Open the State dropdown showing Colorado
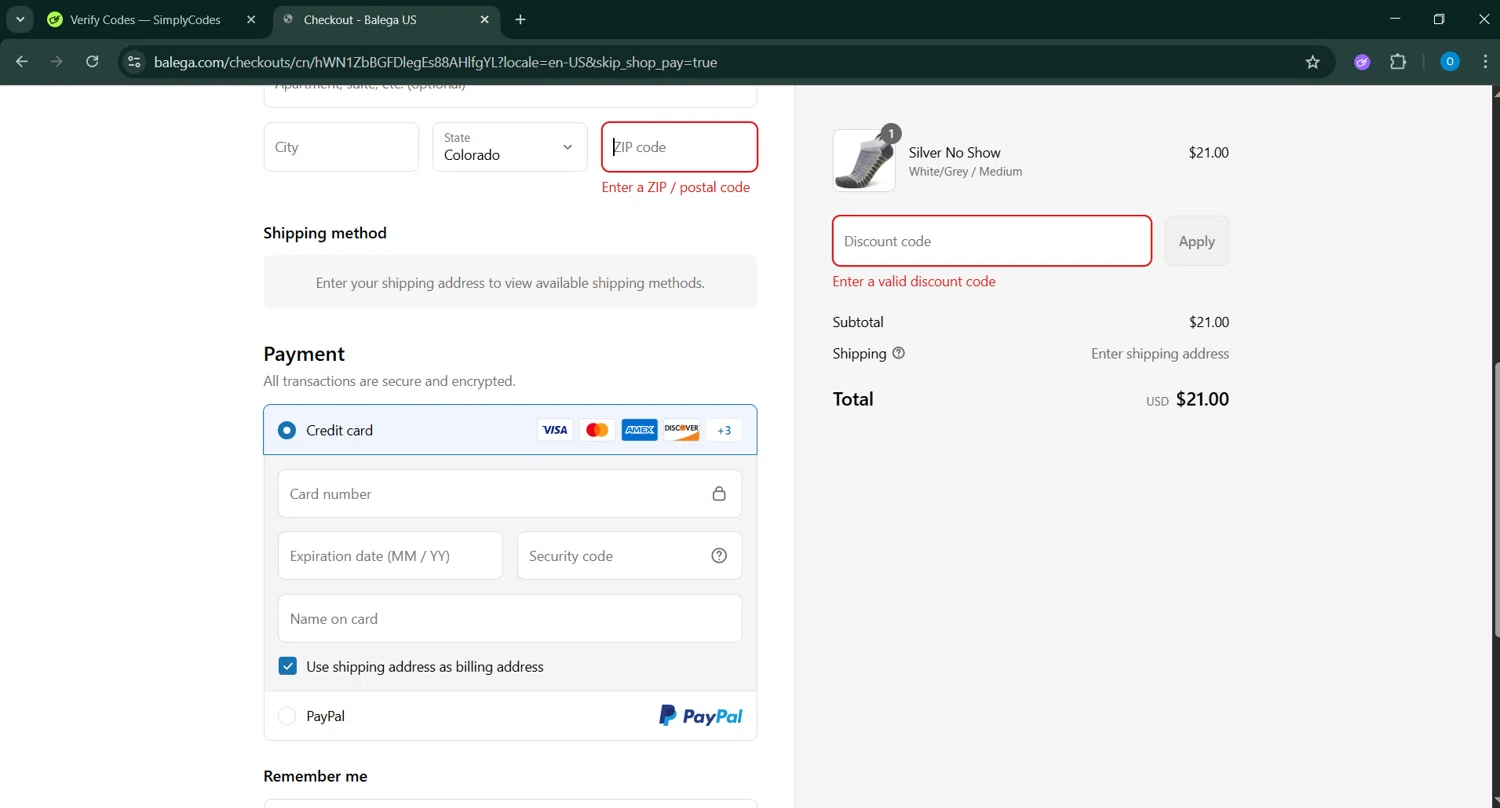This screenshot has width=1500, height=808. (x=510, y=147)
